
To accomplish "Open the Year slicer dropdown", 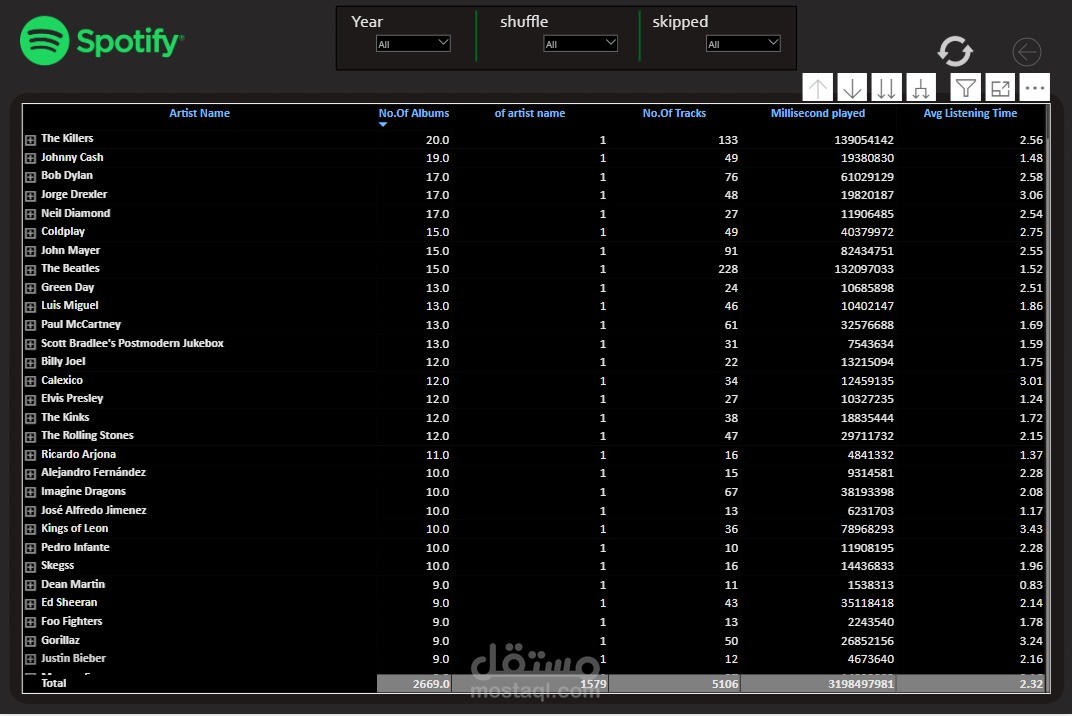I will (413, 44).
